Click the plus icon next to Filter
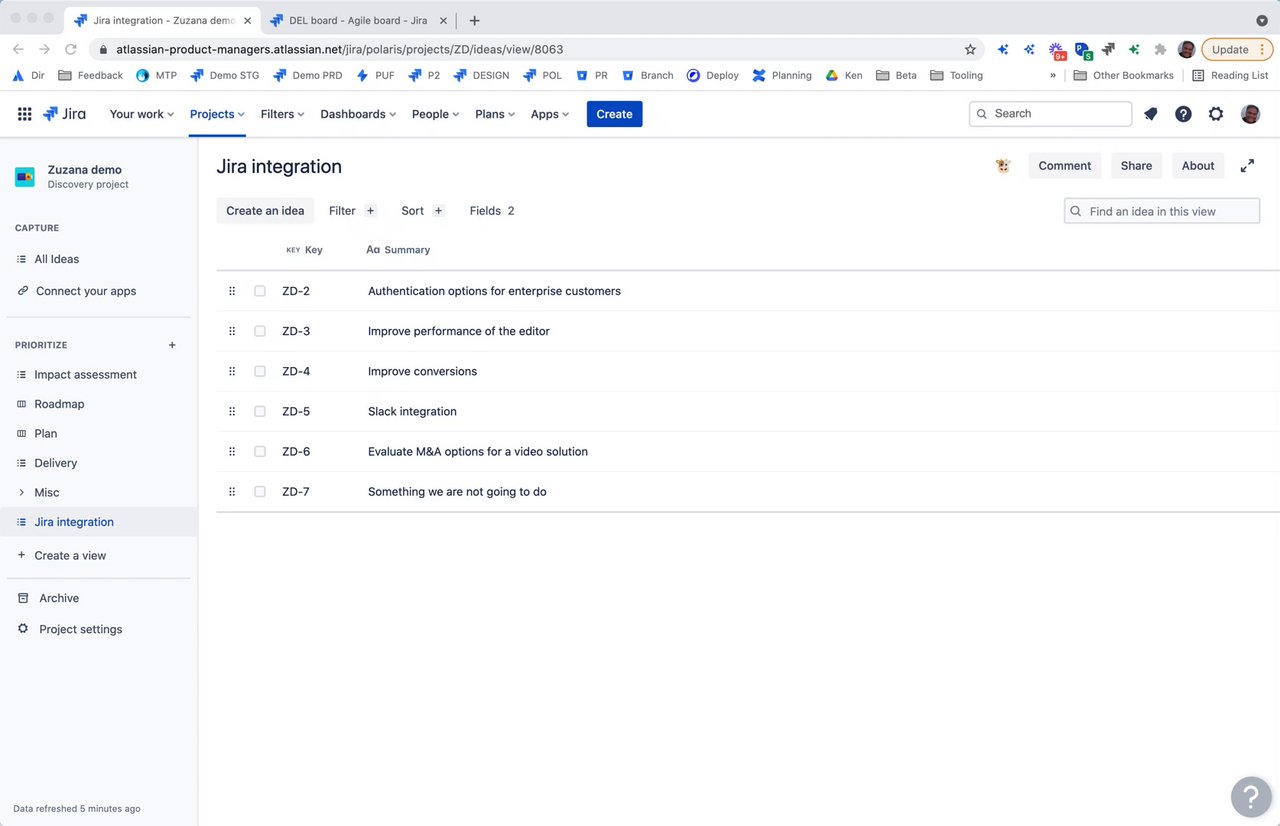1280x826 pixels. [x=370, y=211]
